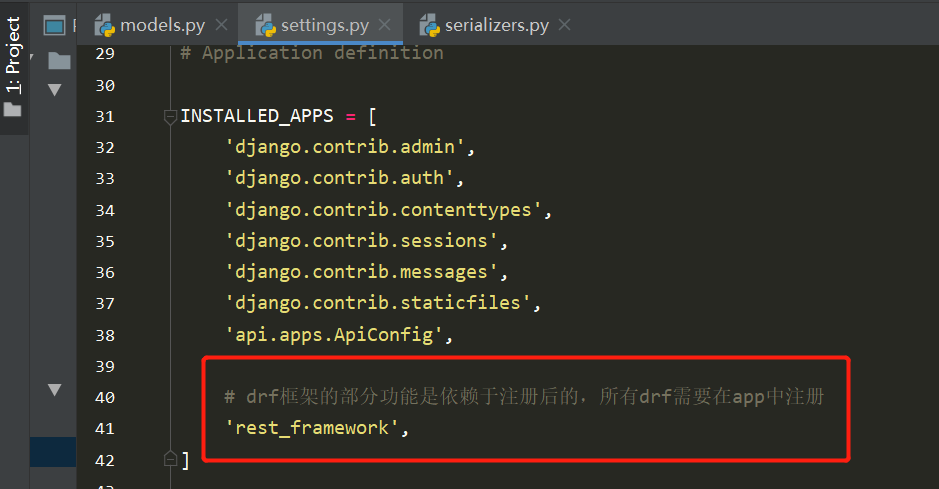Select the folder icon in the project tree
The width and height of the screenshot is (939, 489).
click(x=59, y=60)
